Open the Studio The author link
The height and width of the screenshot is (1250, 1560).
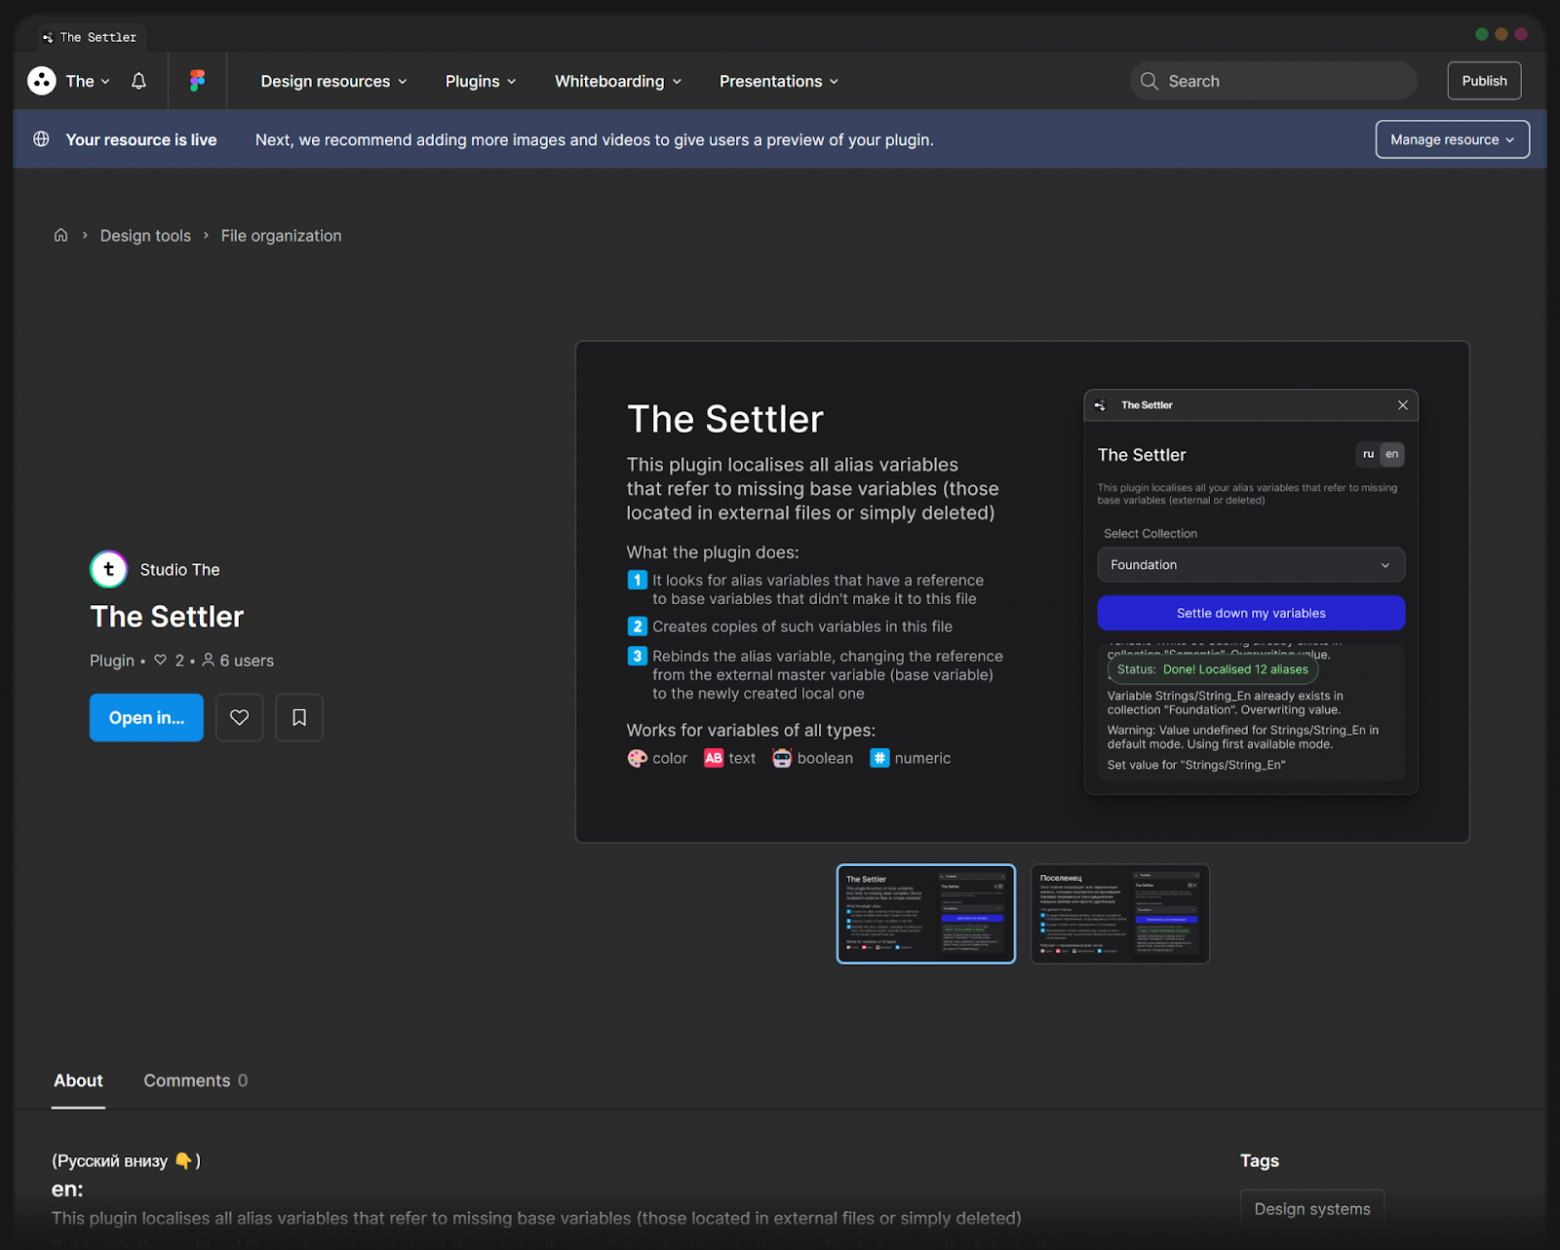pos(180,569)
